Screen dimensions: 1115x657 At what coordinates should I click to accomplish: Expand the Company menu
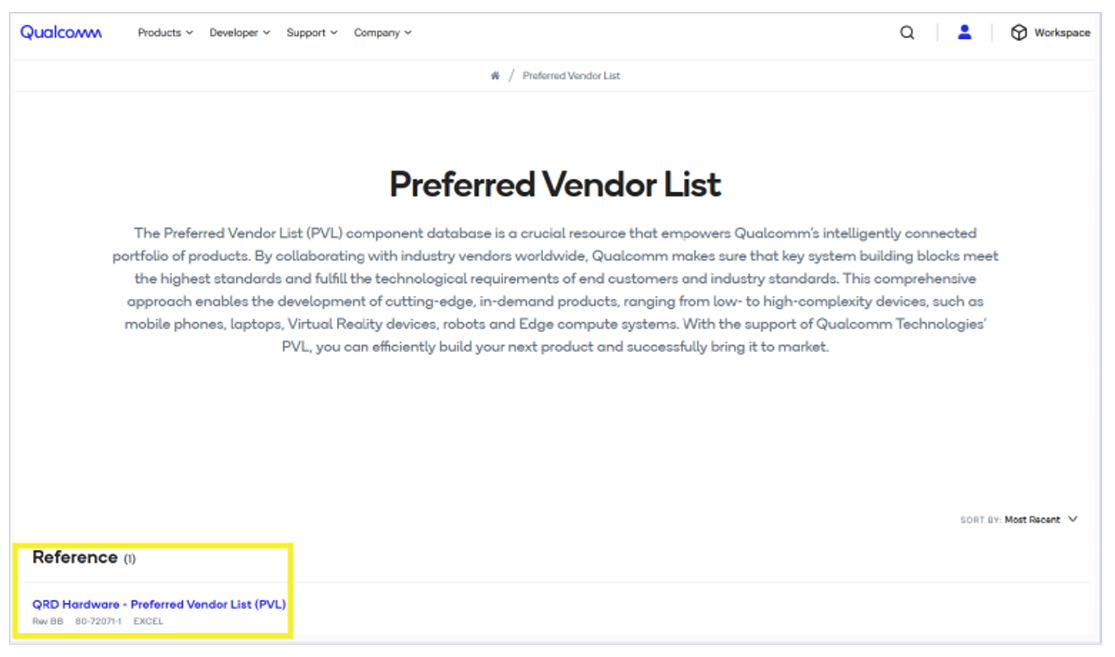pyautogui.click(x=383, y=33)
